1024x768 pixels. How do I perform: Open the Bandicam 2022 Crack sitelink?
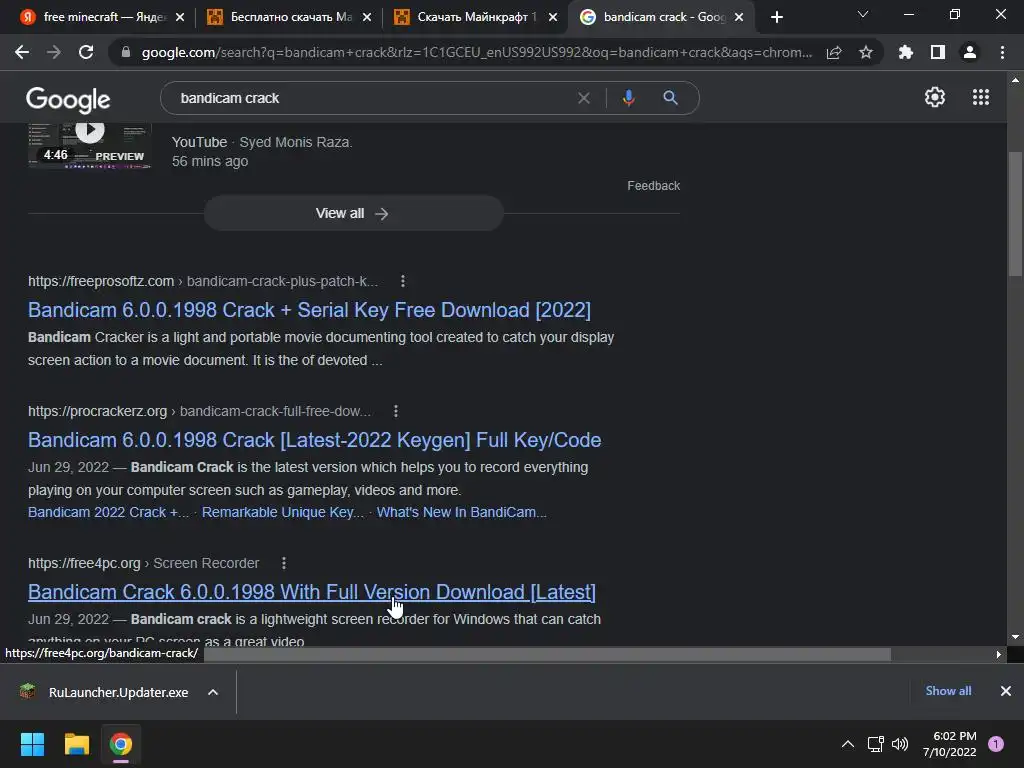[x=108, y=512]
